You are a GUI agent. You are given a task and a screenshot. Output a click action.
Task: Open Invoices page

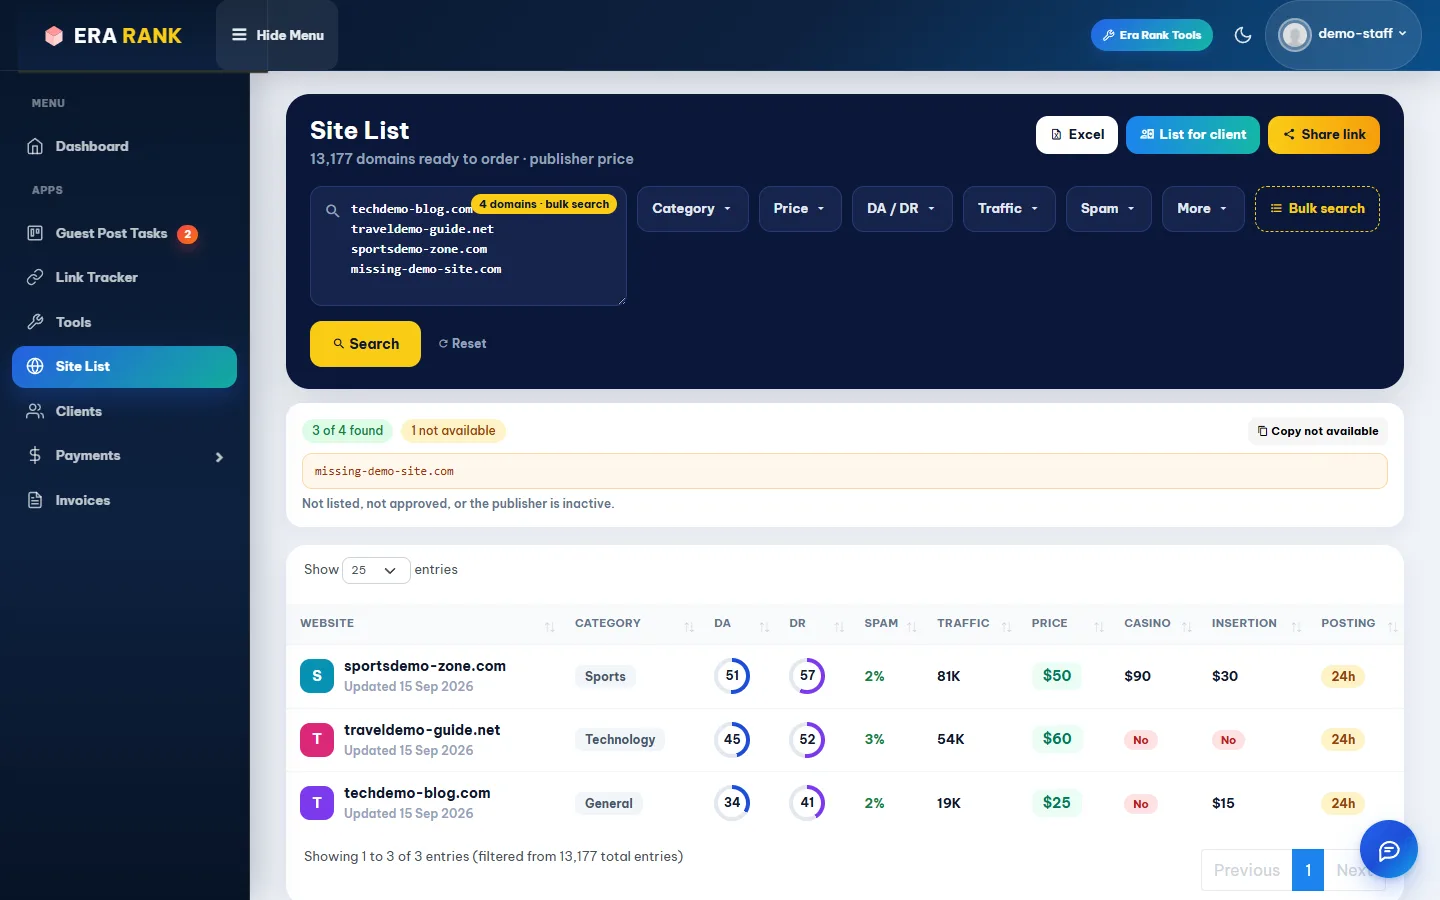pyautogui.click(x=124, y=500)
